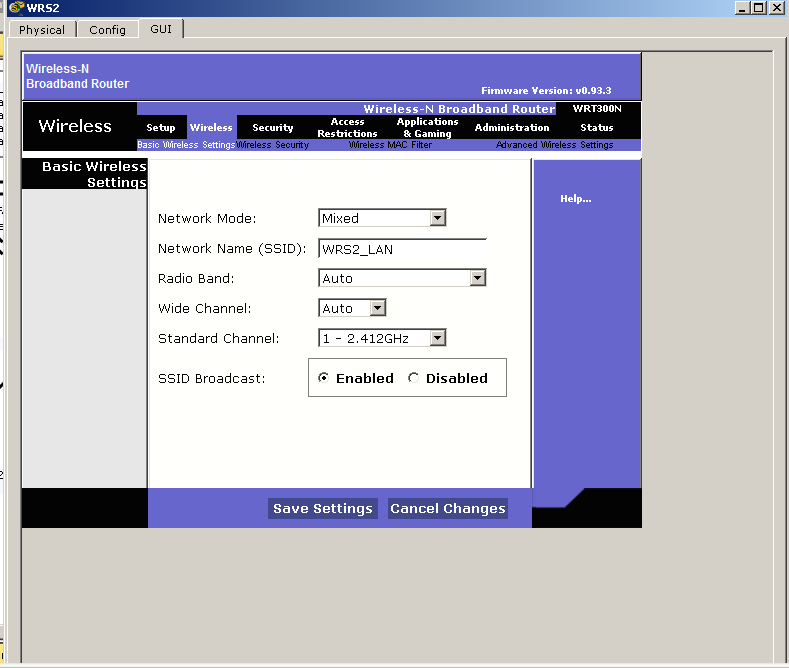789x668 pixels.
Task: Go to Wireless Security submenu
Action: pyautogui.click(x=273, y=145)
